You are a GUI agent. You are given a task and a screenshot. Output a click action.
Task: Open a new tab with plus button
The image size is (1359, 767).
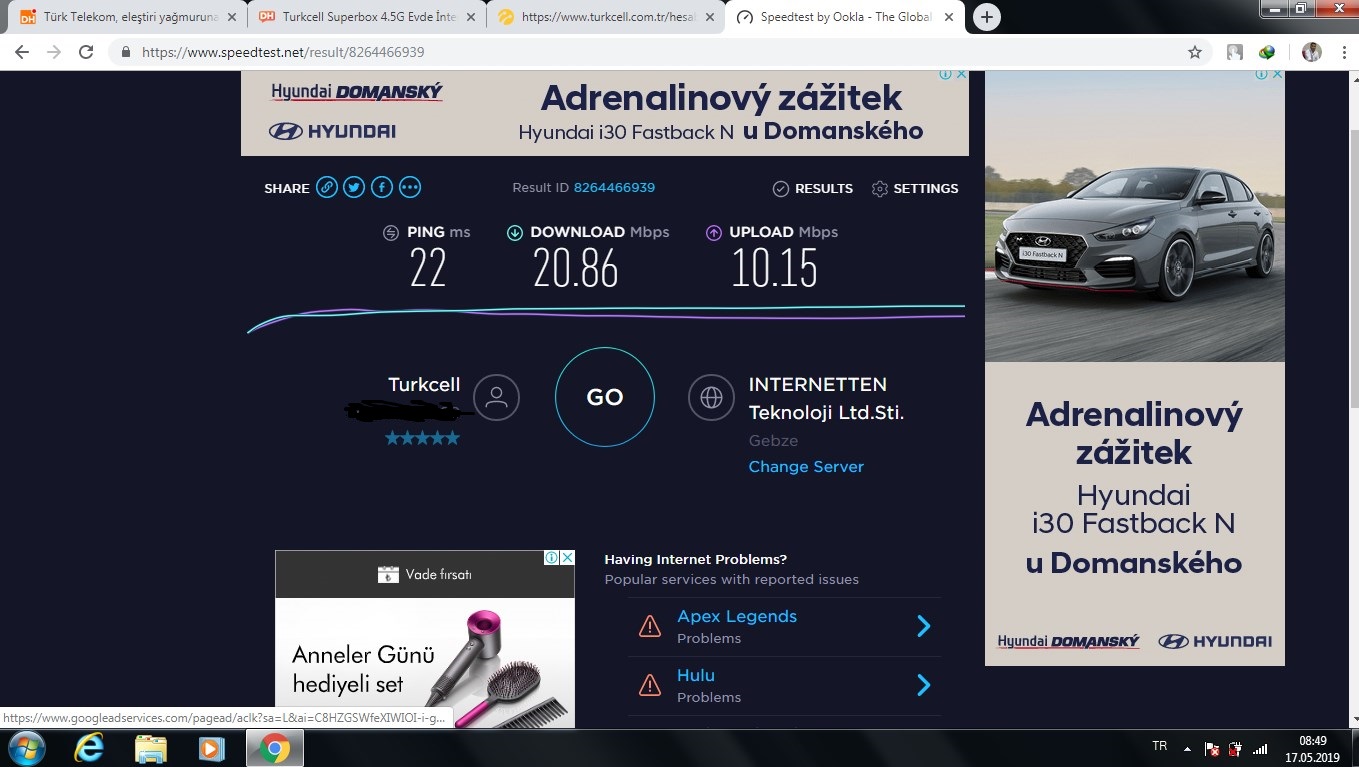pos(986,17)
